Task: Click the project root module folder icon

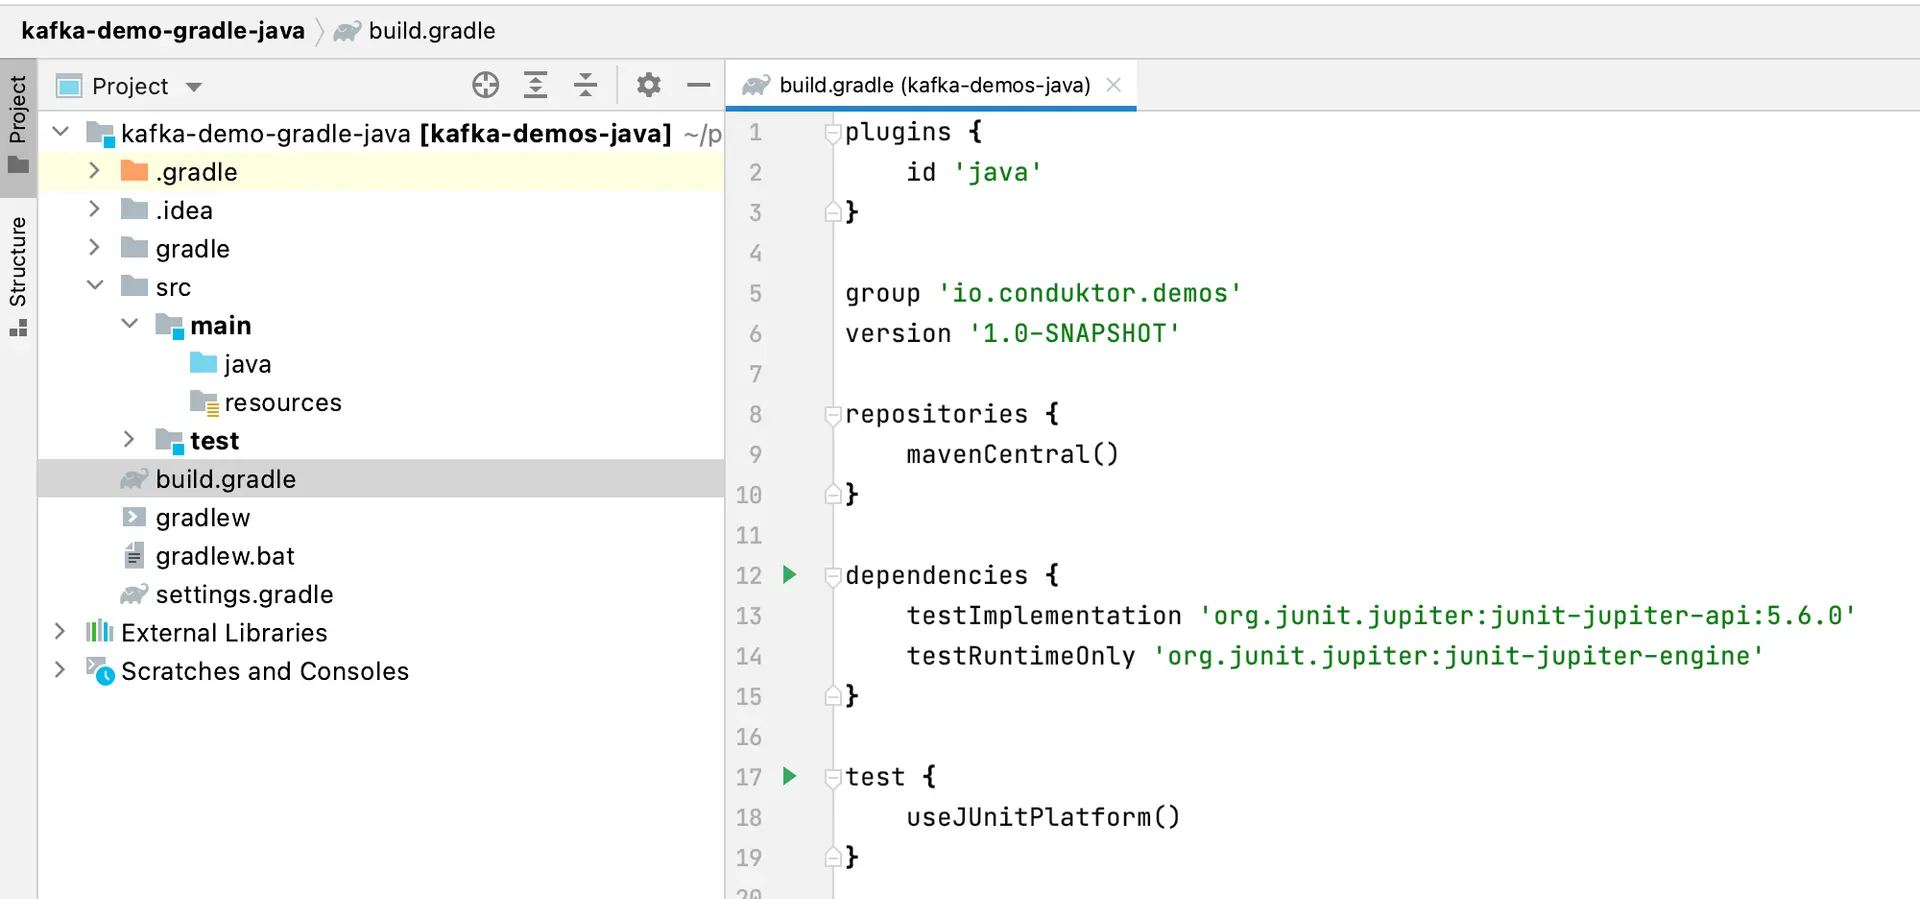Action: pos(100,133)
